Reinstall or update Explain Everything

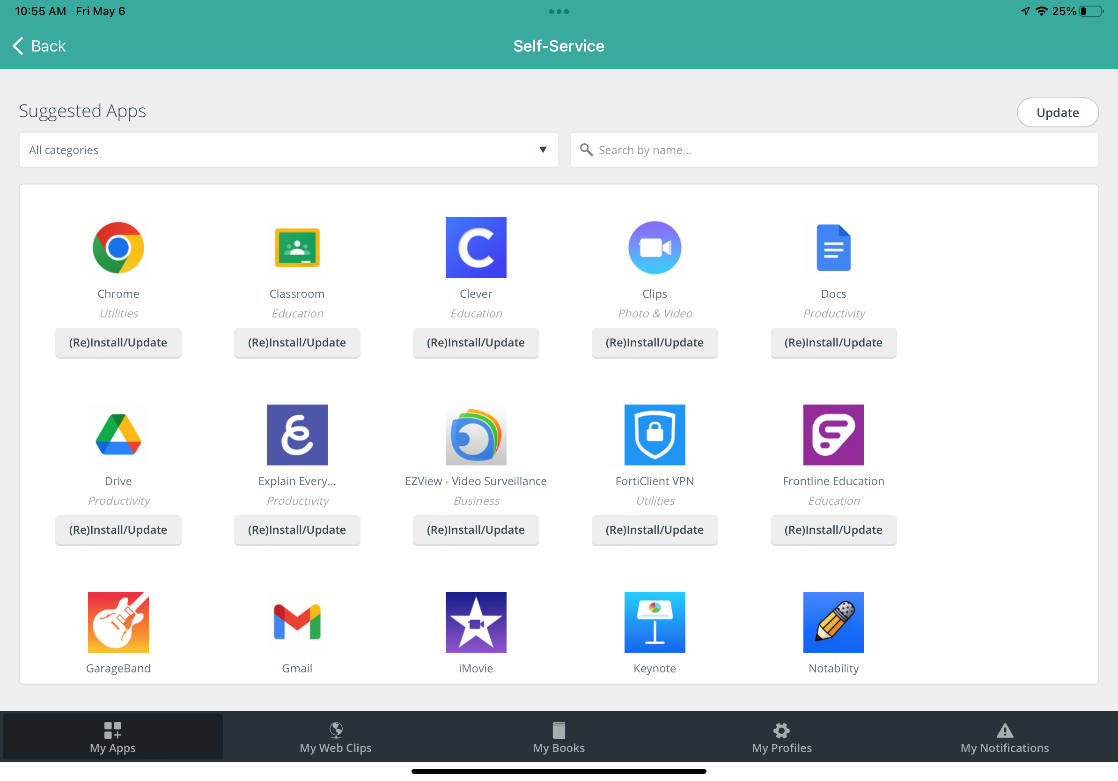coord(297,530)
